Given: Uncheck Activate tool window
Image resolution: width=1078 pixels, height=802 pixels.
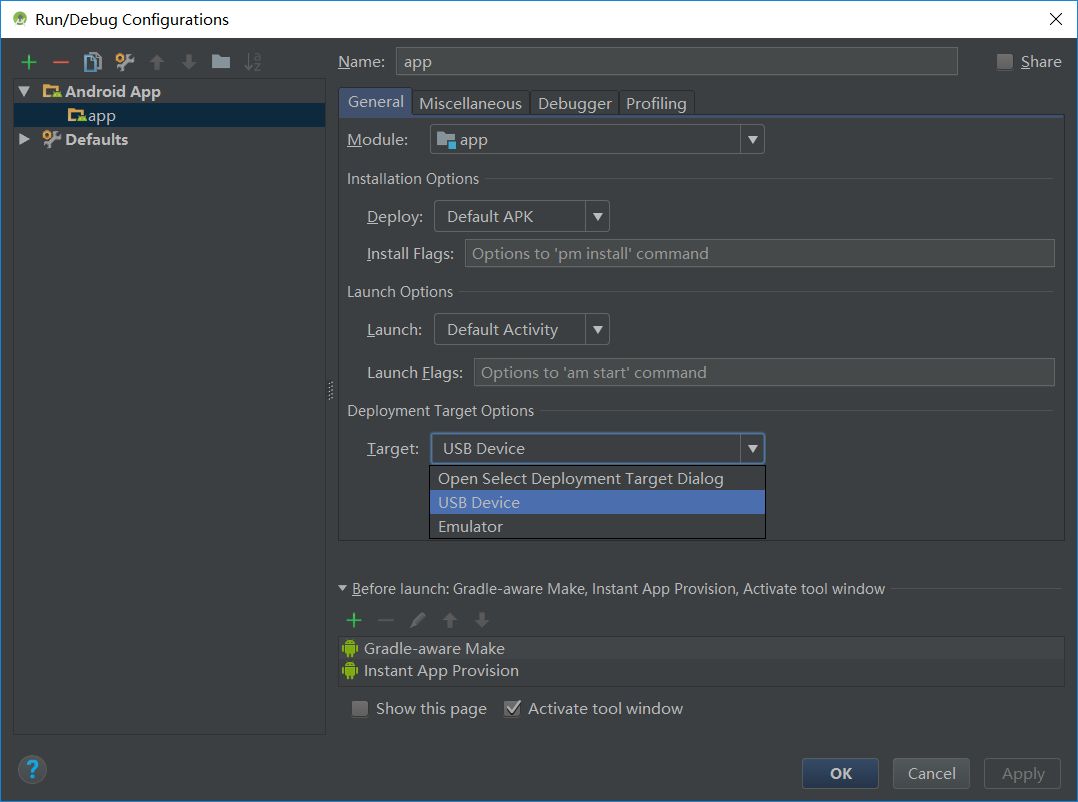Looking at the screenshot, I should 512,709.
